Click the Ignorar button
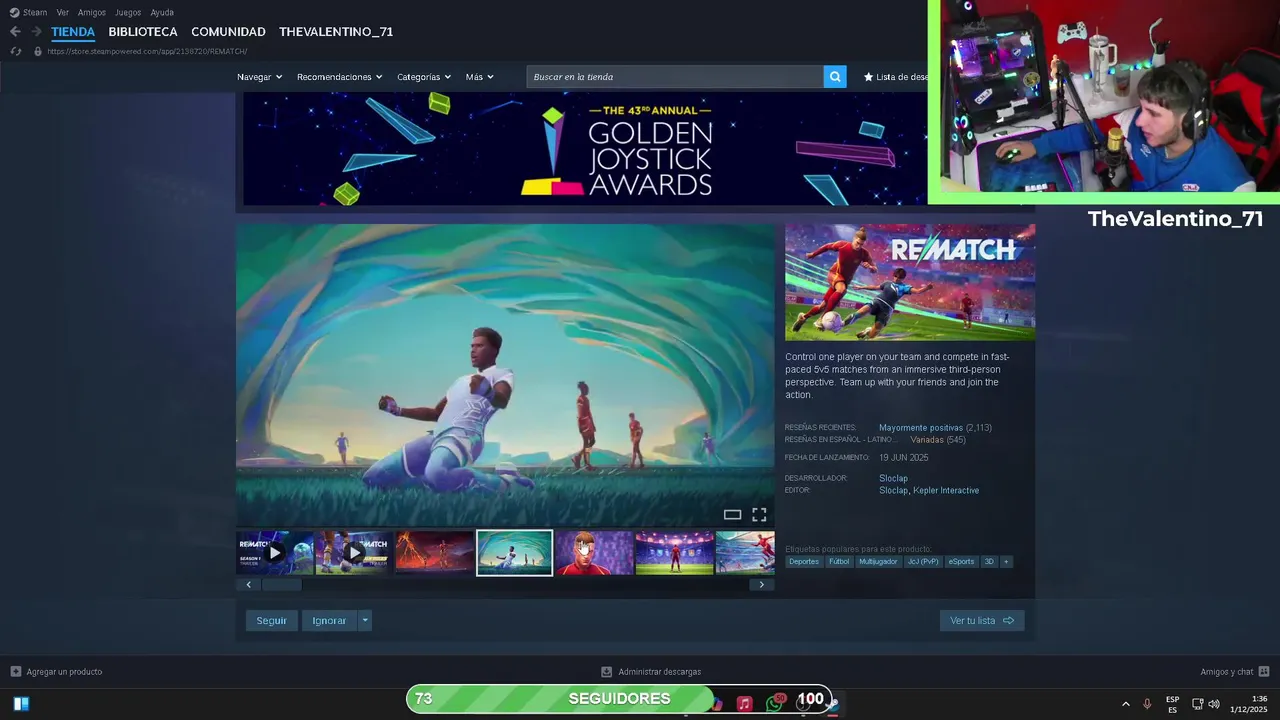This screenshot has height=720, width=1280. pos(329,621)
